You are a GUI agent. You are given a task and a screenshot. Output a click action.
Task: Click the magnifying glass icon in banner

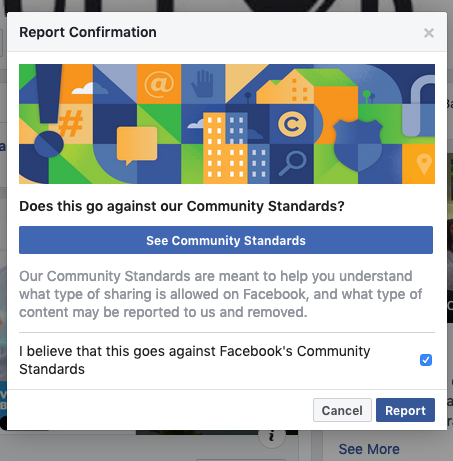click(x=292, y=163)
